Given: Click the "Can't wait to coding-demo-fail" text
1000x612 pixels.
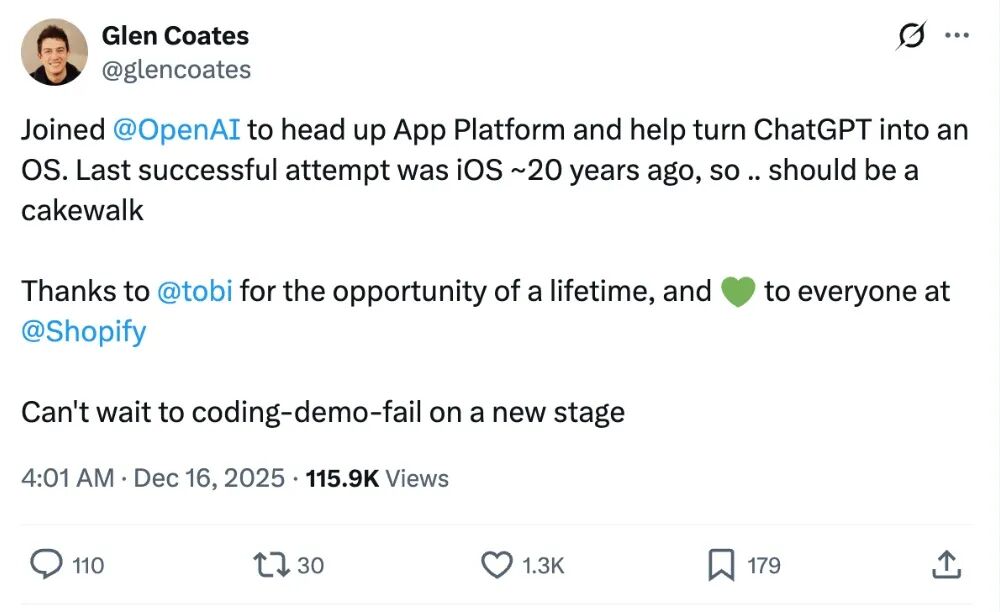Looking at the screenshot, I should [x=323, y=412].
